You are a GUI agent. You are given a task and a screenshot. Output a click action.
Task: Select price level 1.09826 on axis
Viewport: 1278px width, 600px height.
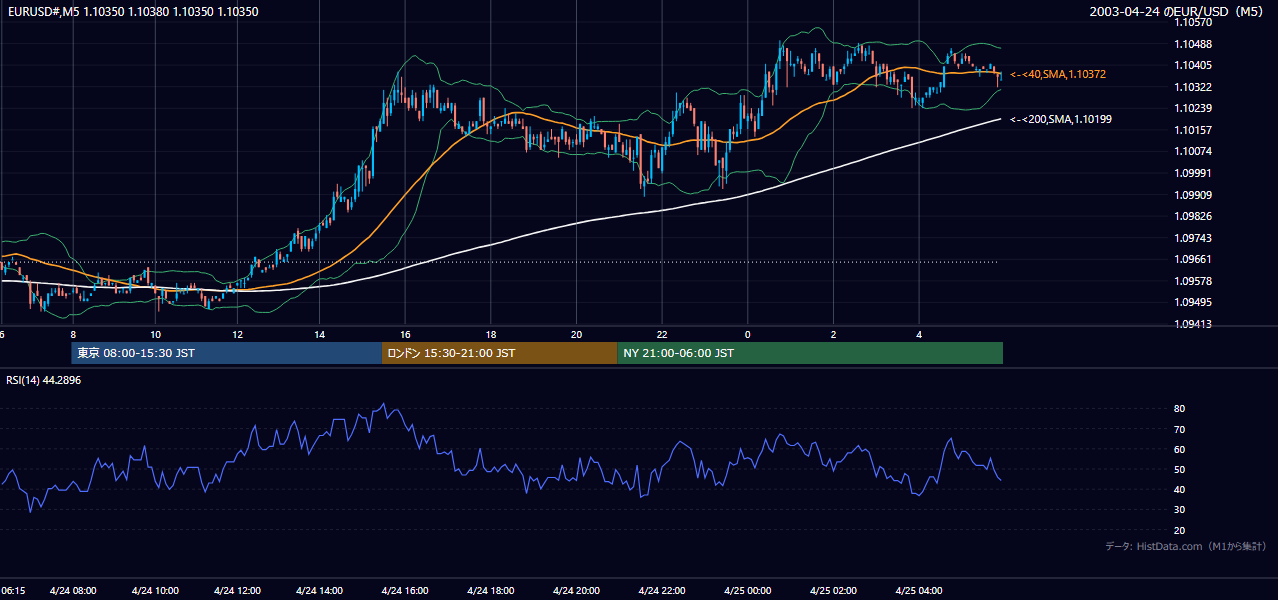pyautogui.click(x=1193, y=216)
